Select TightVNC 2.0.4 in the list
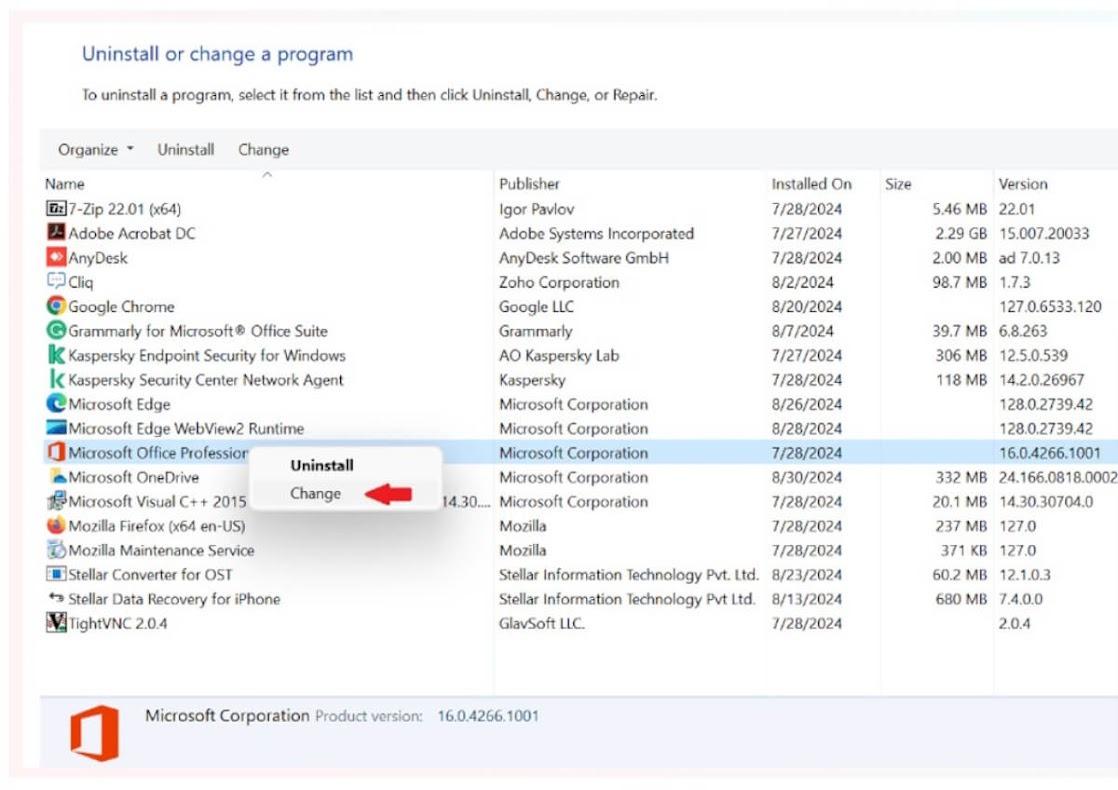The width and height of the screenshot is (1118, 790). tap(118, 623)
